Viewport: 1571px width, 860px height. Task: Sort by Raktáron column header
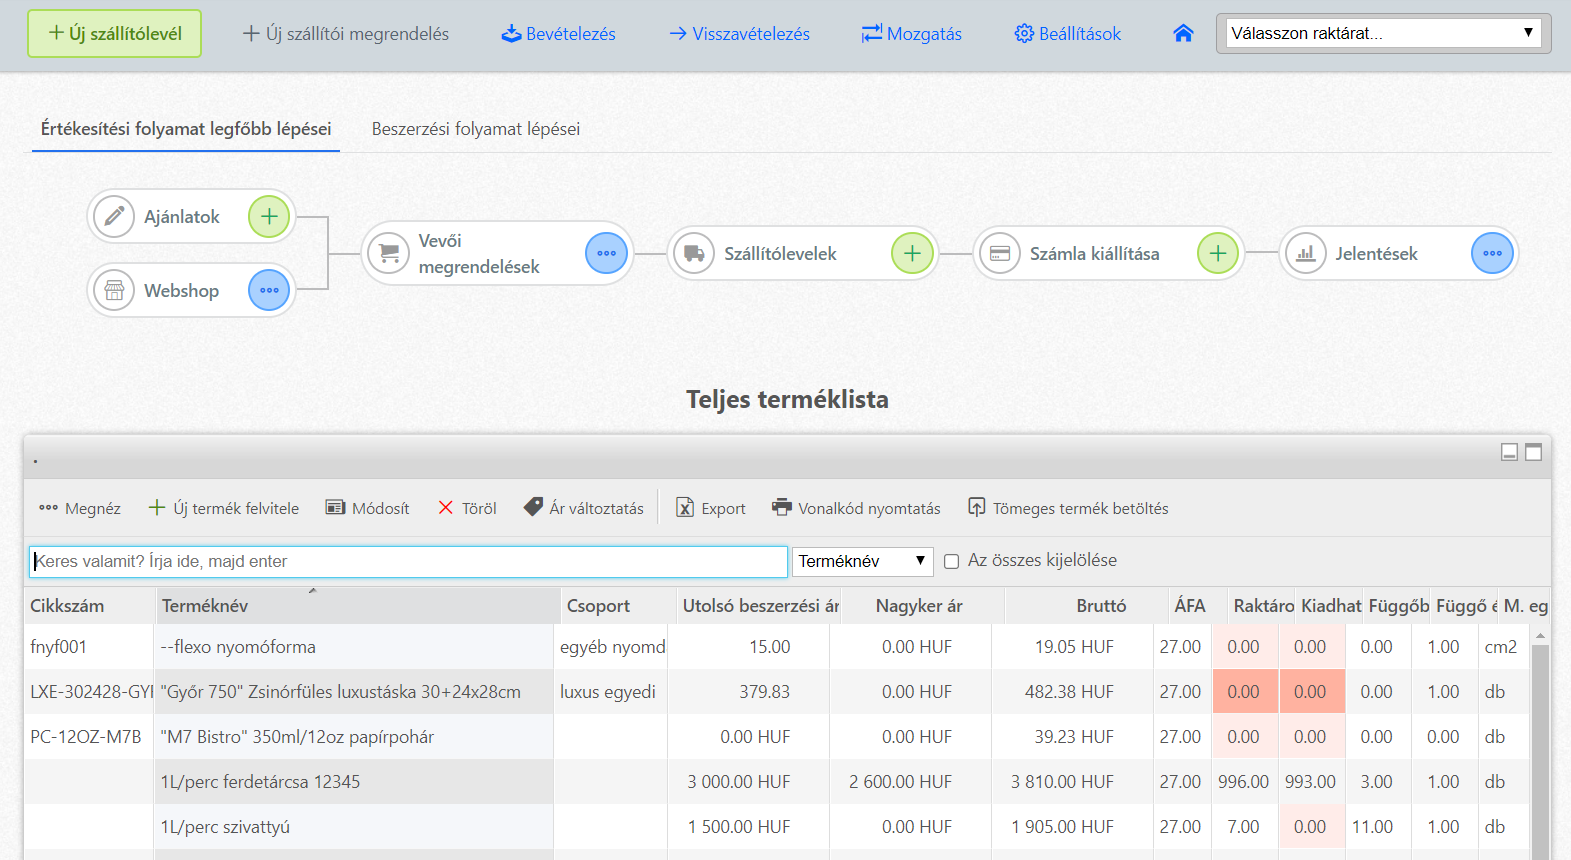tap(1262, 606)
